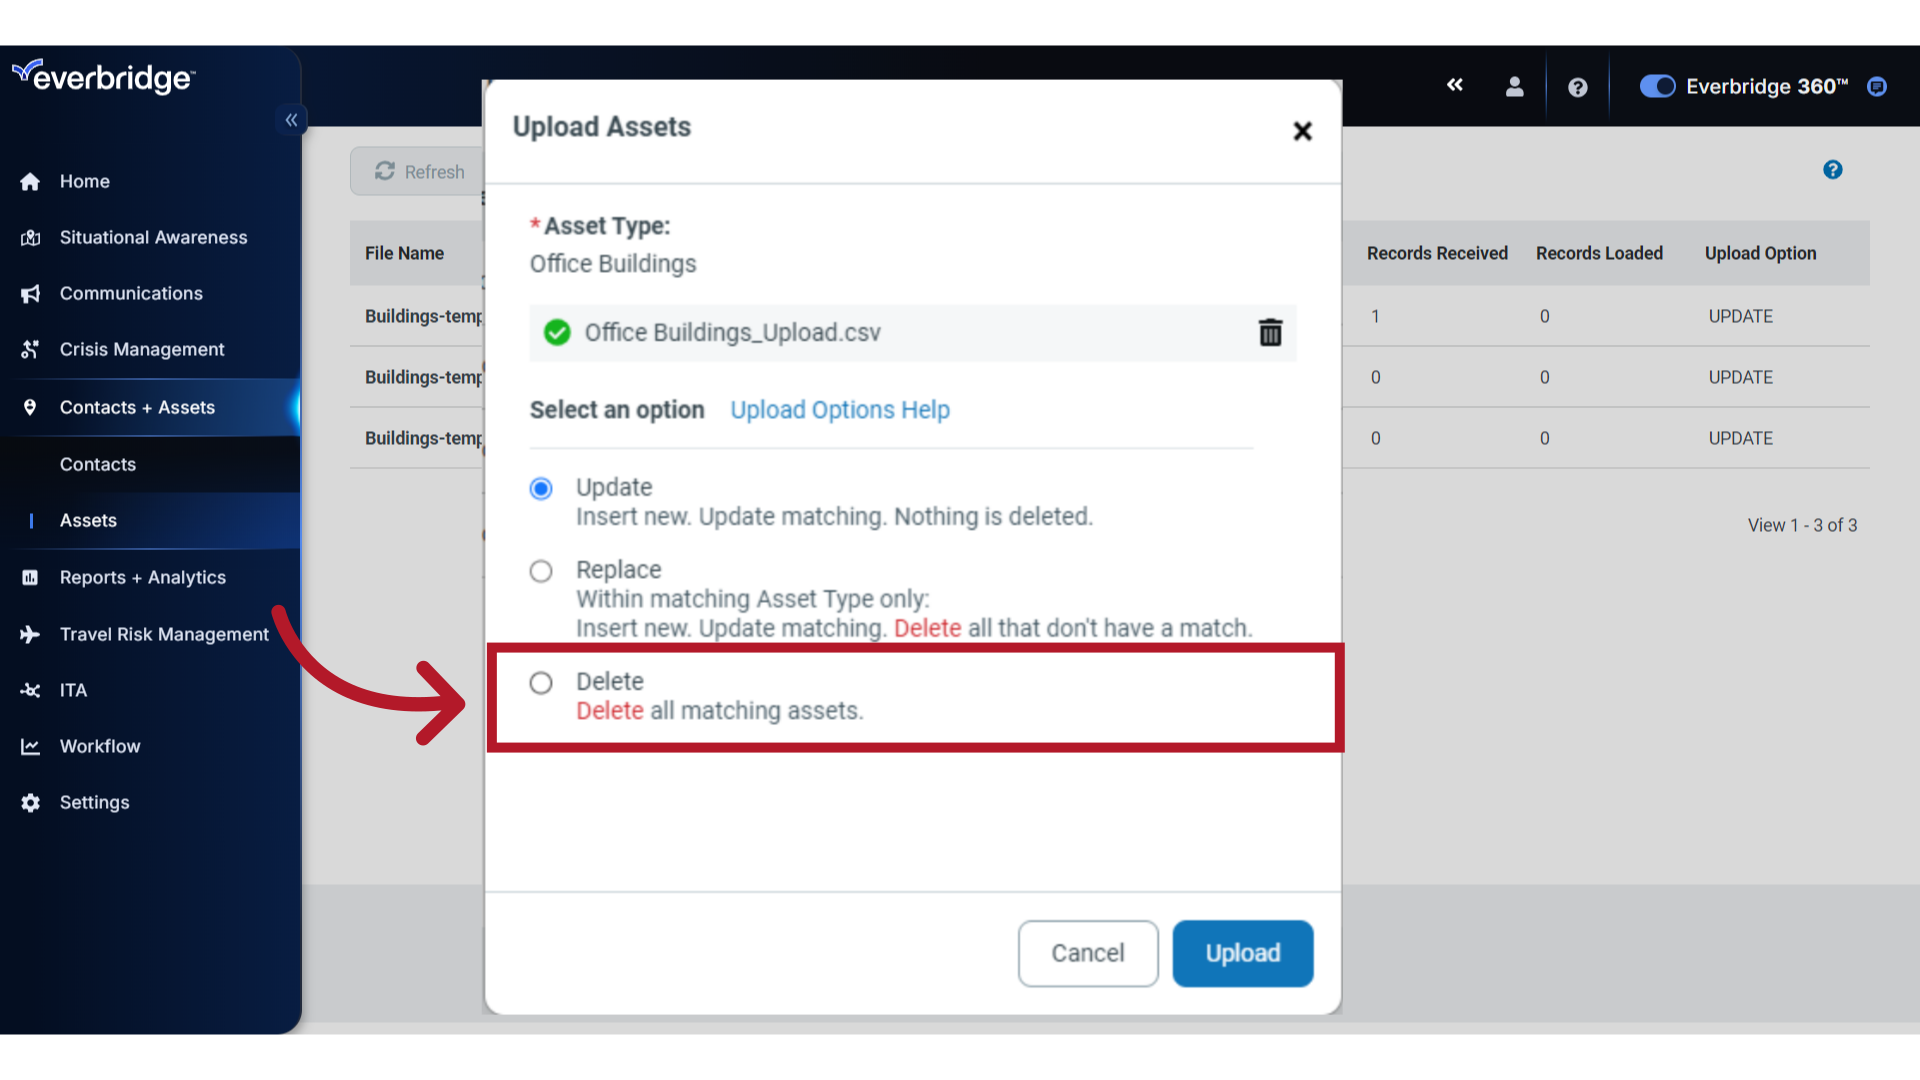Select the Update radio button option

coord(539,487)
